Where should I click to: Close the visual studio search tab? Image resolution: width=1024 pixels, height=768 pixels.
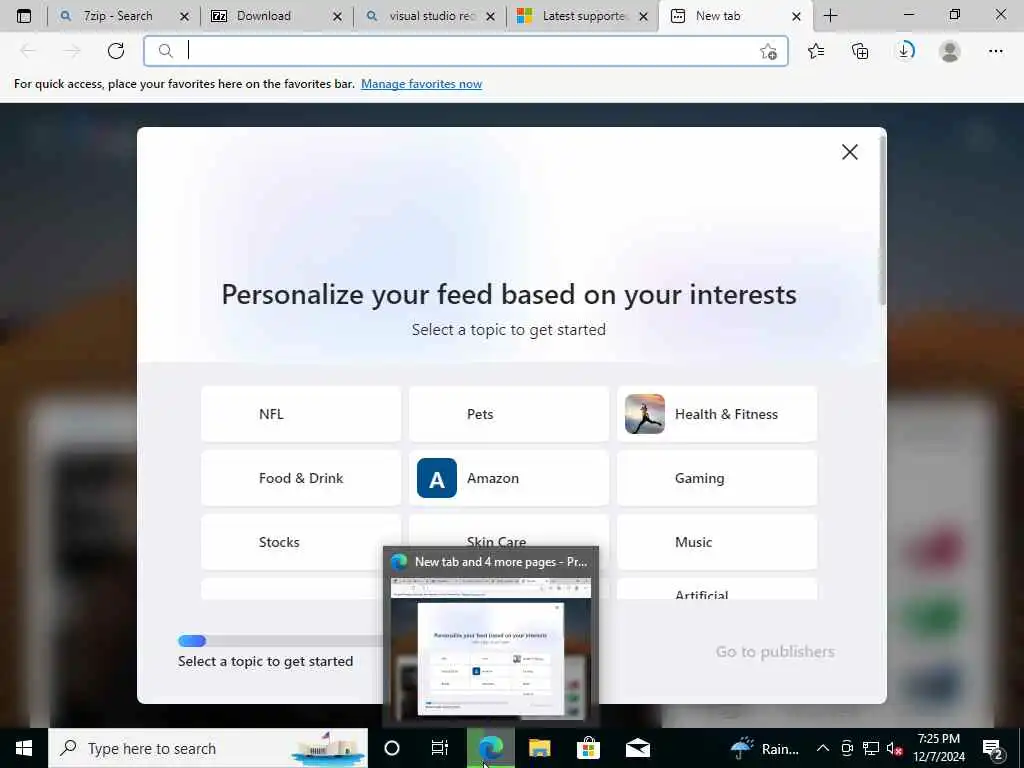[490, 16]
